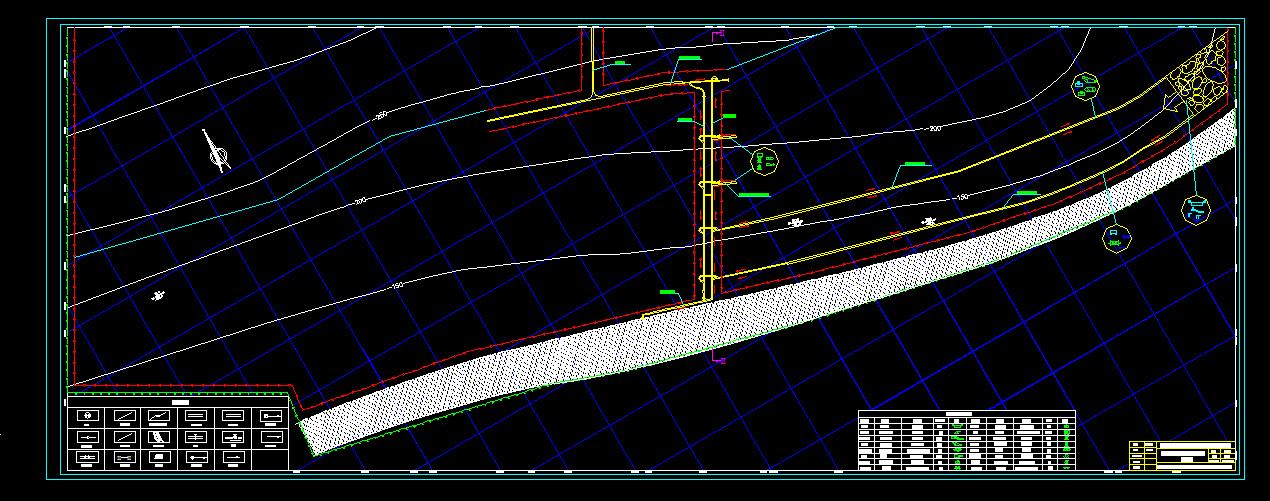This screenshot has width=1270, height=501.
Task: Select the legend double line with two crosses
Action: click(88, 457)
